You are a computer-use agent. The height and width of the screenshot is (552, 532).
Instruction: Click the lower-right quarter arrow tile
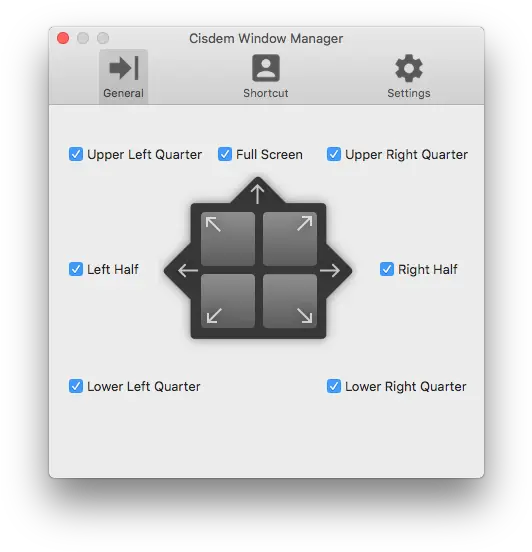(290, 301)
